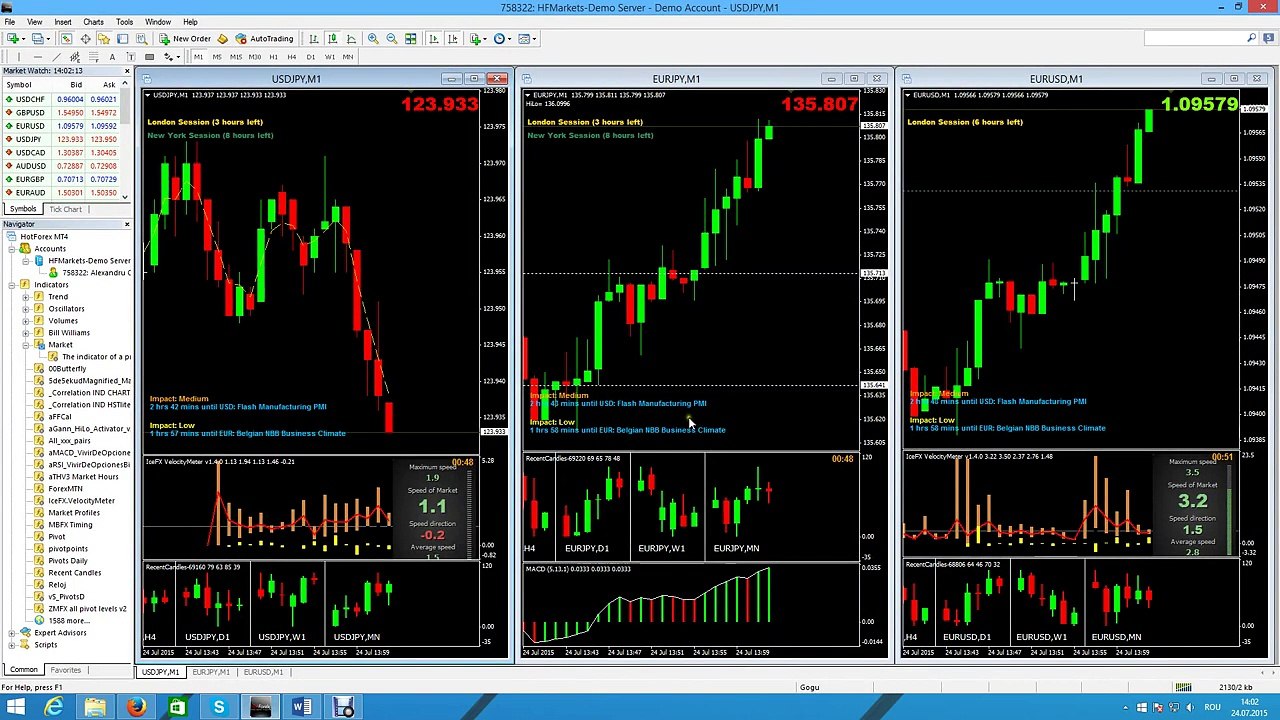Open the New Chart toolbar icon
Viewport: 1280px width, 720px height.
click(x=13, y=38)
